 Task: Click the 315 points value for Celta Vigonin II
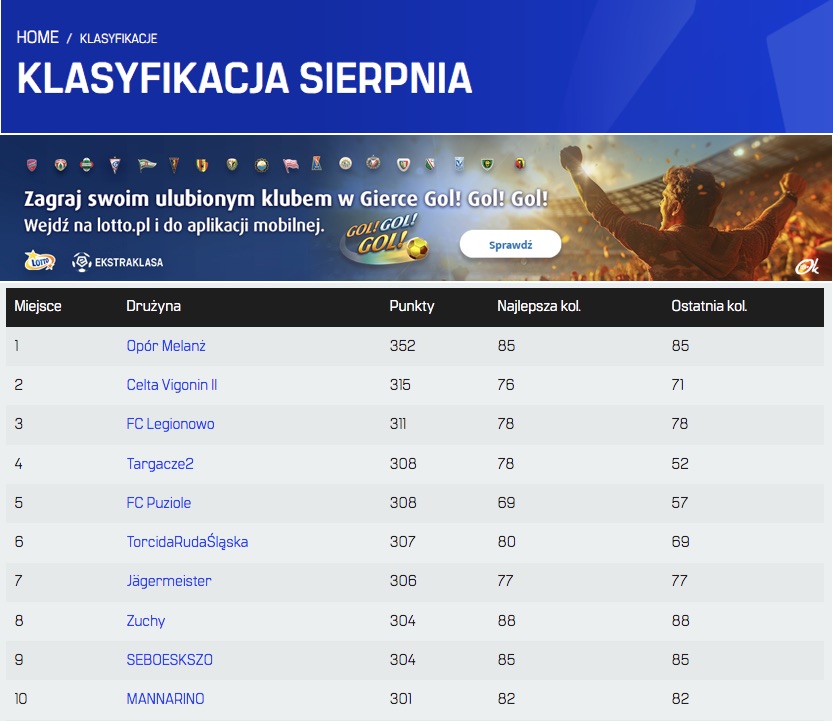coord(400,385)
